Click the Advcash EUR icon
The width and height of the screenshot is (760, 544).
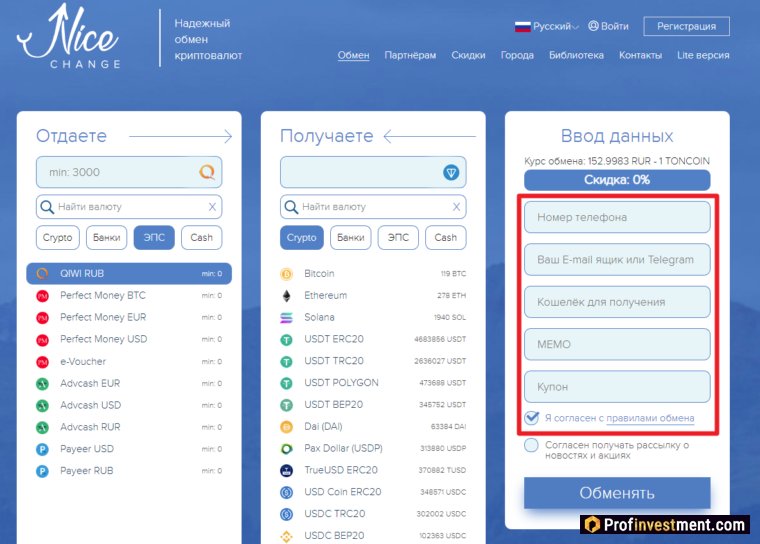pos(43,384)
